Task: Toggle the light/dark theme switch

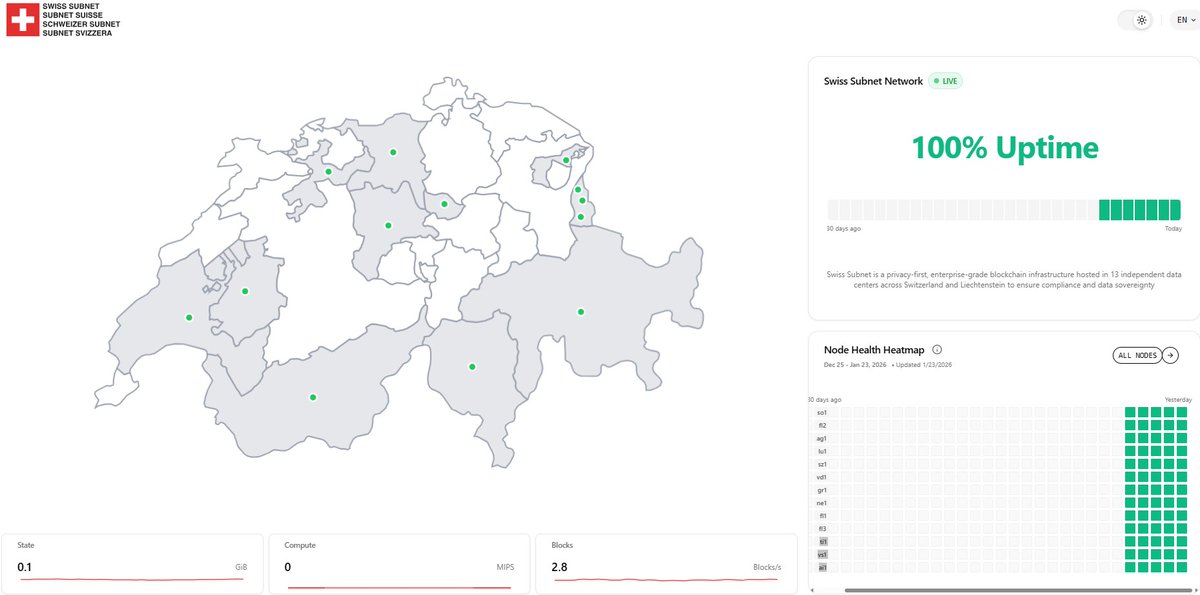Action: tap(1134, 20)
